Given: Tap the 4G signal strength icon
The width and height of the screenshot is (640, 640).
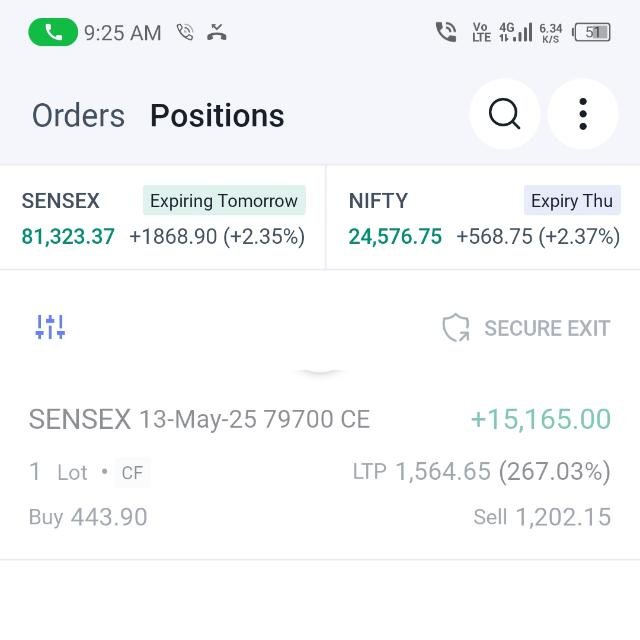Looking at the screenshot, I should [512, 32].
